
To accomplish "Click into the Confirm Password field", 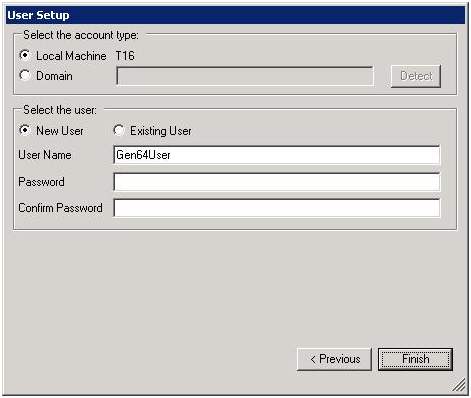I will (277, 208).
